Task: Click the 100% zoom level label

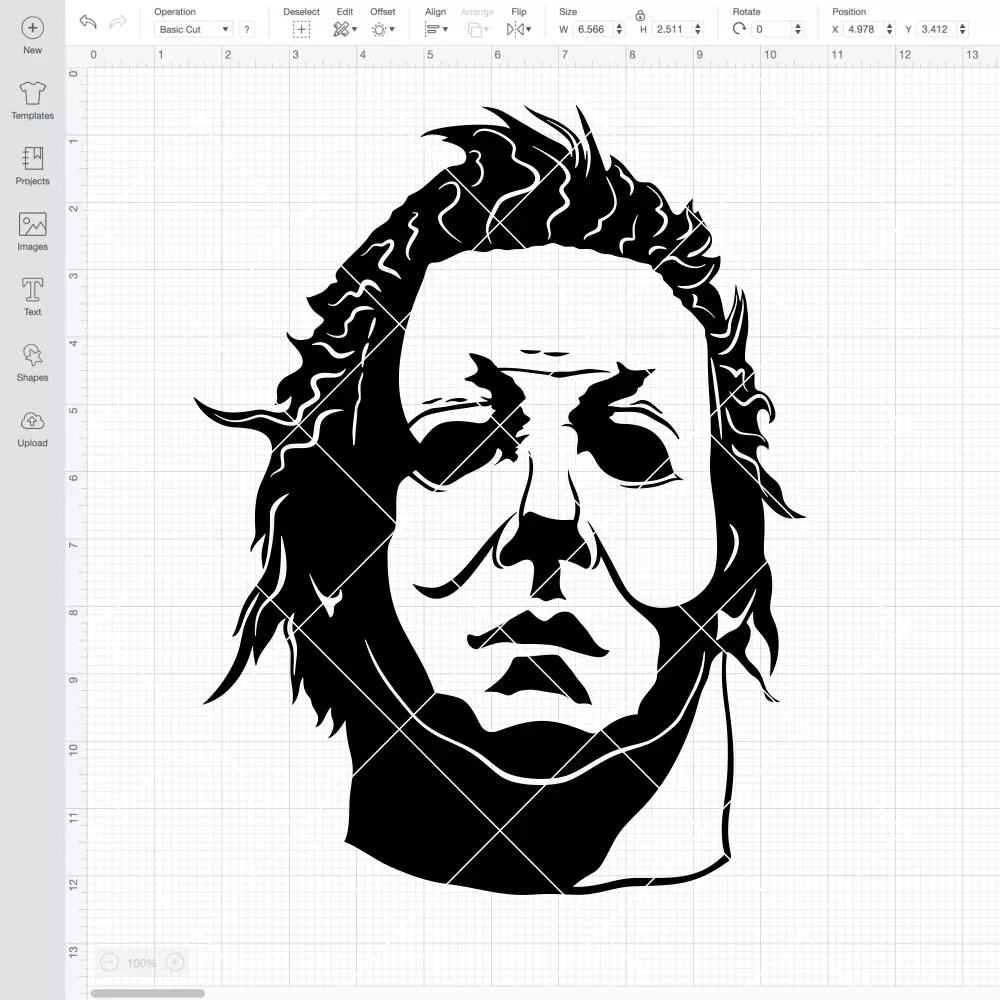Action: point(142,963)
